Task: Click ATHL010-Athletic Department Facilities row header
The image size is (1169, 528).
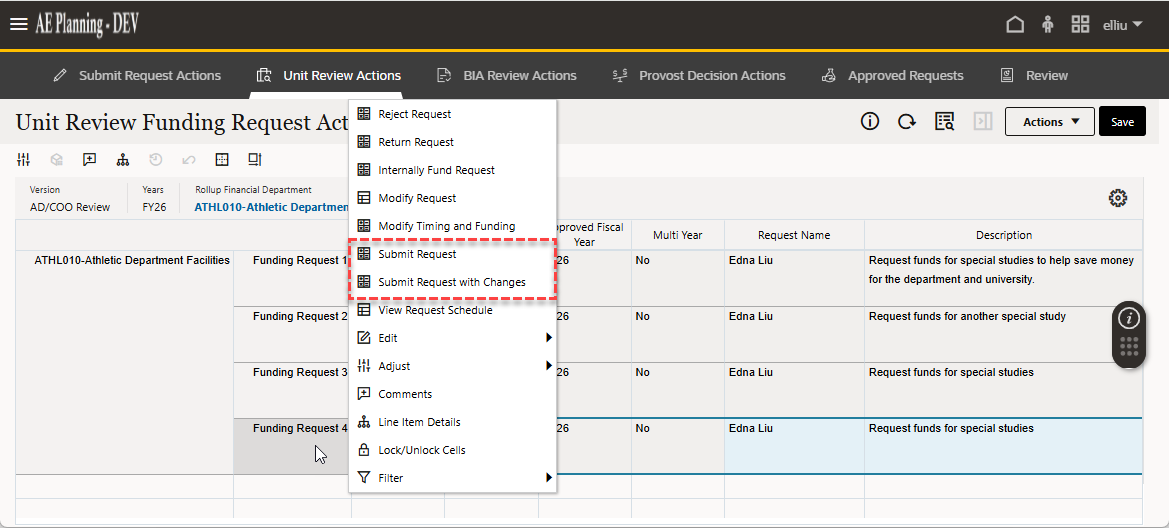Action: click(x=125, y=362)
